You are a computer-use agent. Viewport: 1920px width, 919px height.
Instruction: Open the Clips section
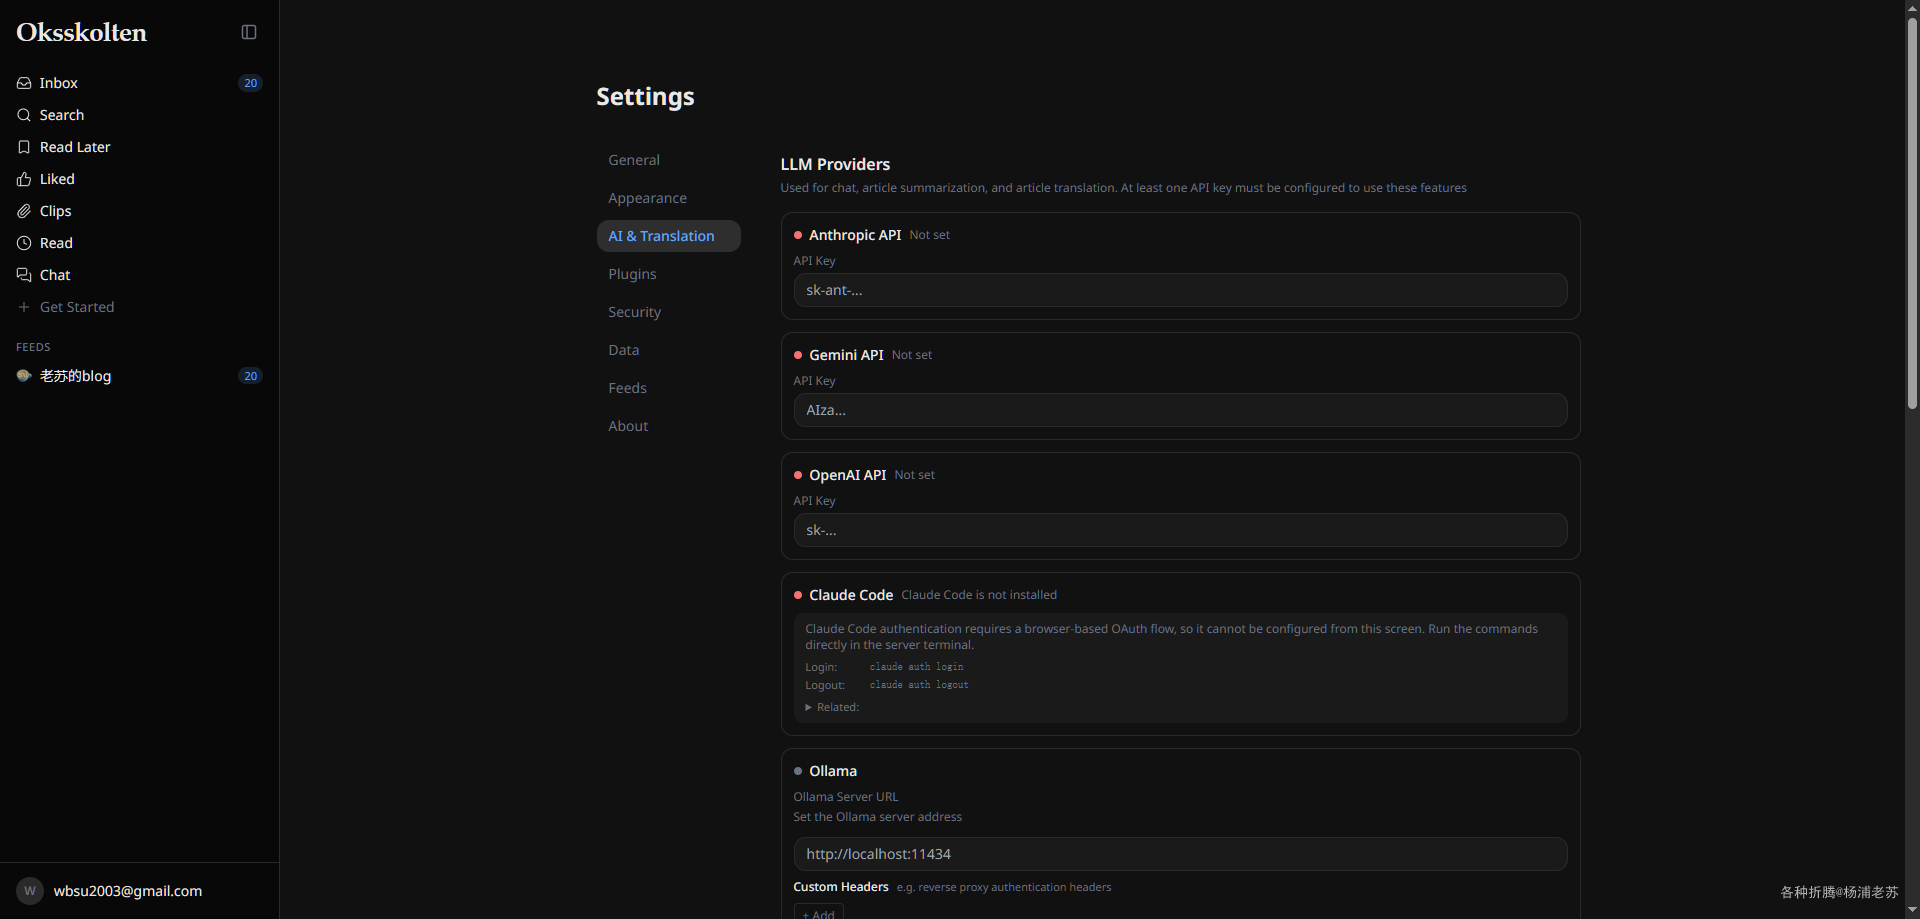point(139,211)
